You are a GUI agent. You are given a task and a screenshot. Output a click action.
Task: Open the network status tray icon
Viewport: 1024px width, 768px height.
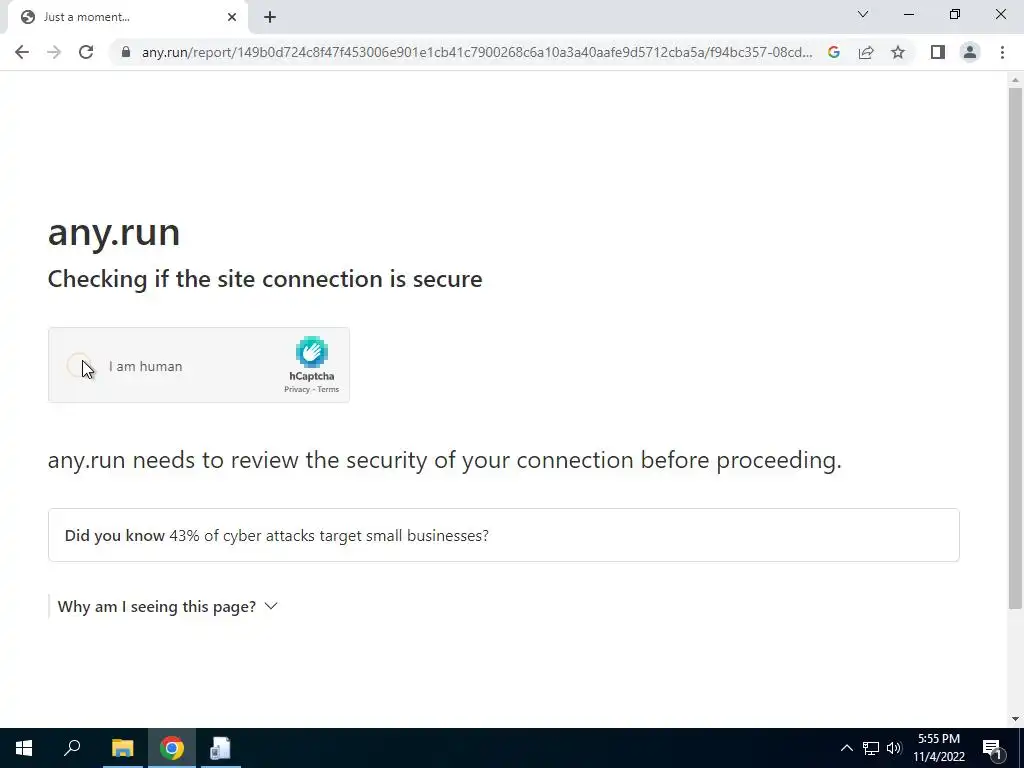coord(871,748)
